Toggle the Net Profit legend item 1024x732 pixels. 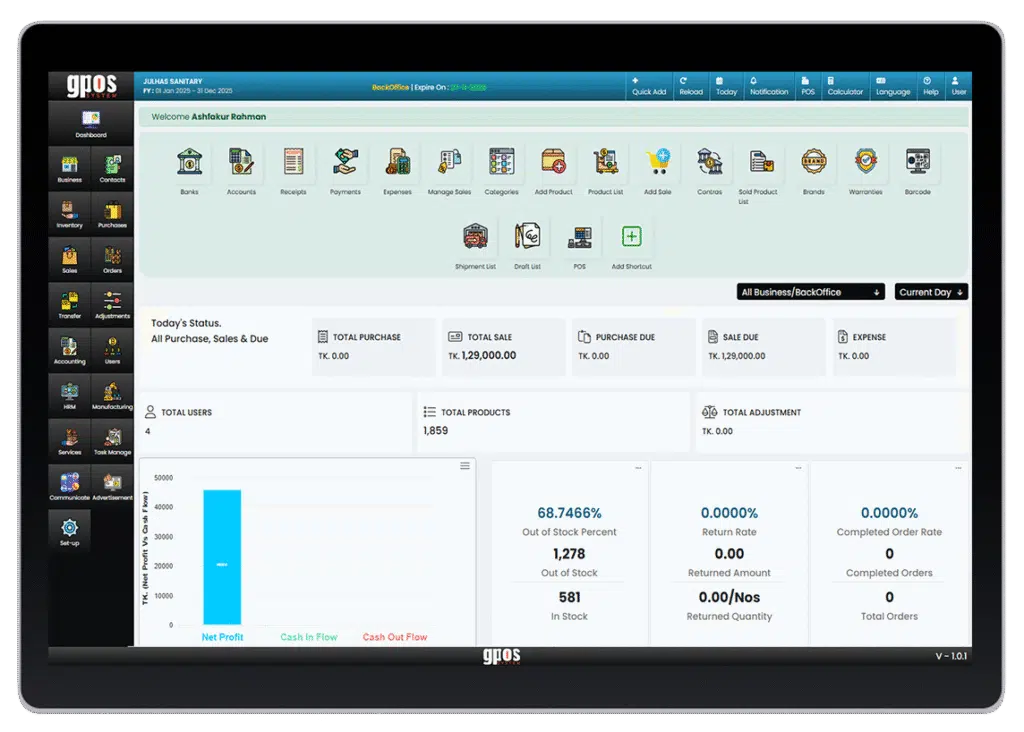click(x=222, y=637)
